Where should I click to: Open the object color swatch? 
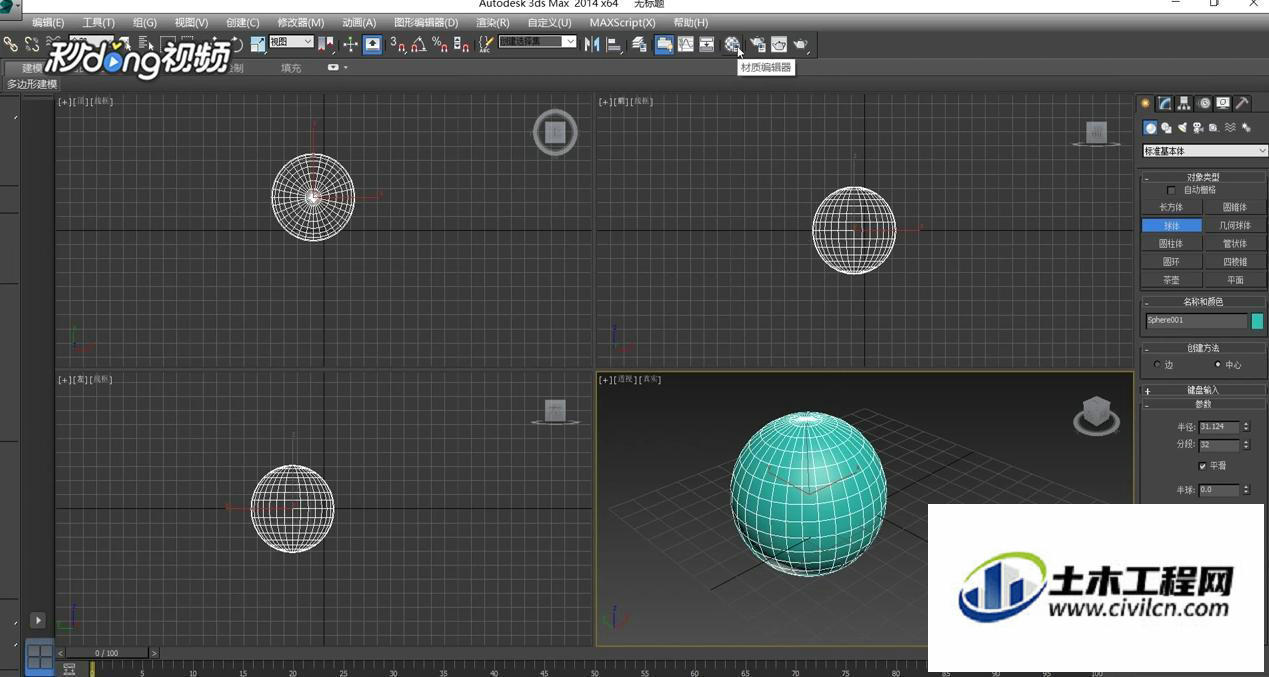(x=1257, y=321)
